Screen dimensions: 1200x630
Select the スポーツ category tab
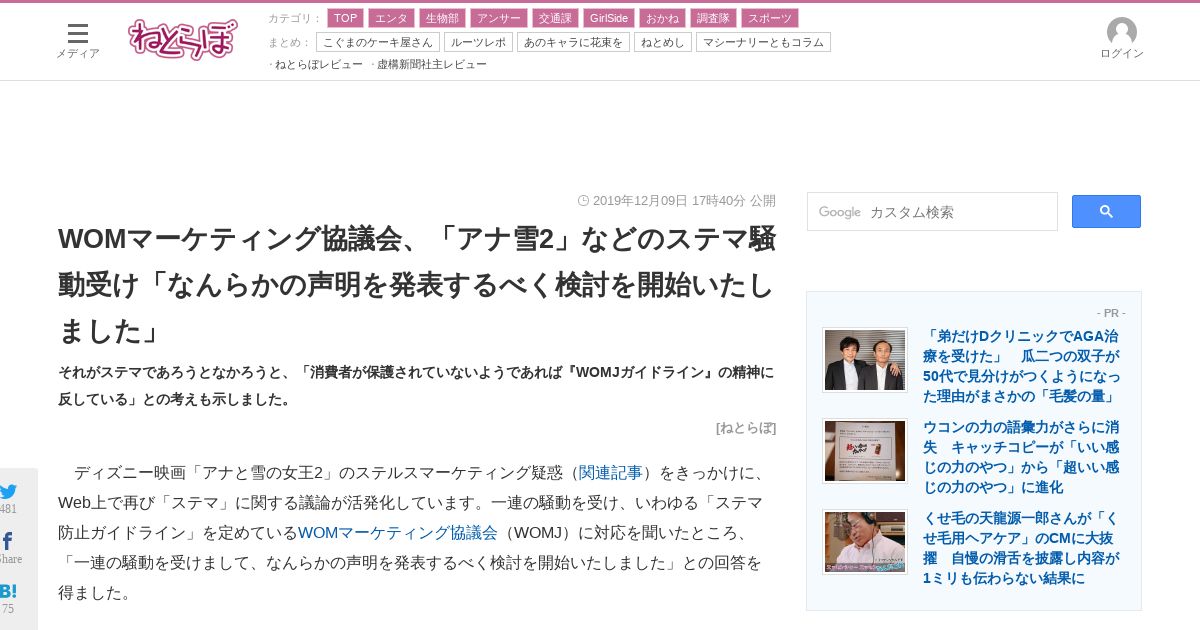[770, 18]
